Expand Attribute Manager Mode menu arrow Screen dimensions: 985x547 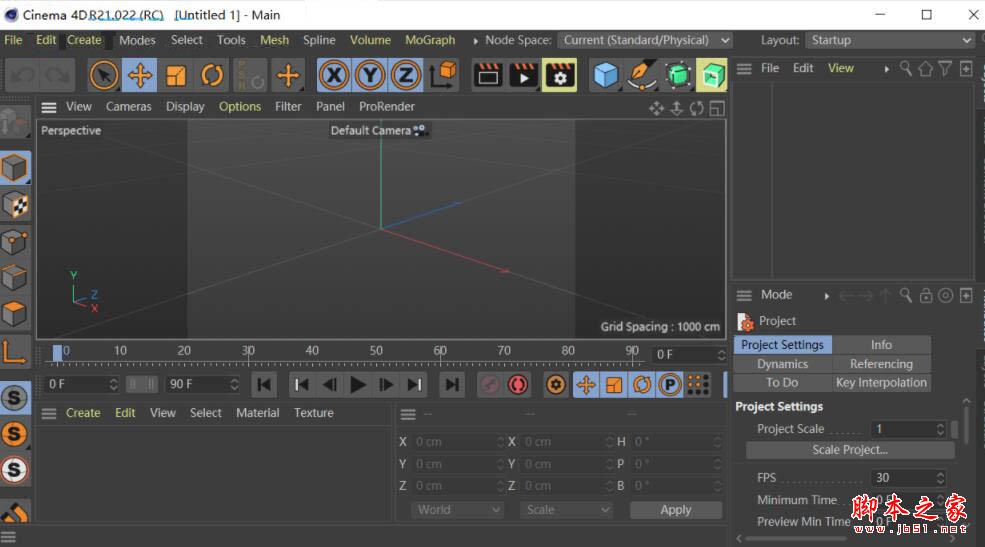pyautogui.click(x=827, y=296)
